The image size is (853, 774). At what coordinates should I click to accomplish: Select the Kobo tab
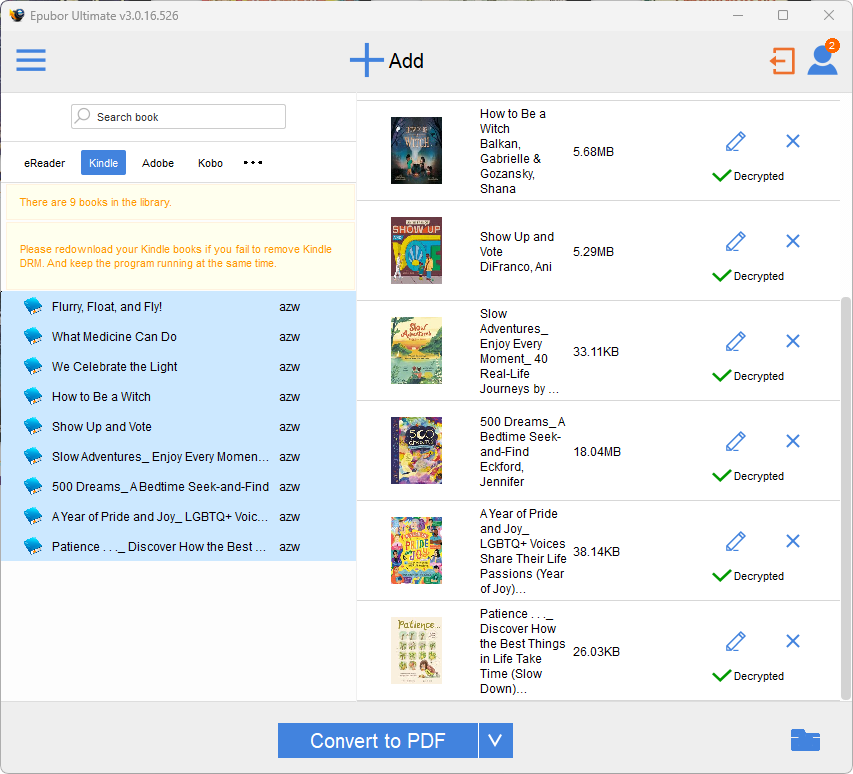[210, 163]
